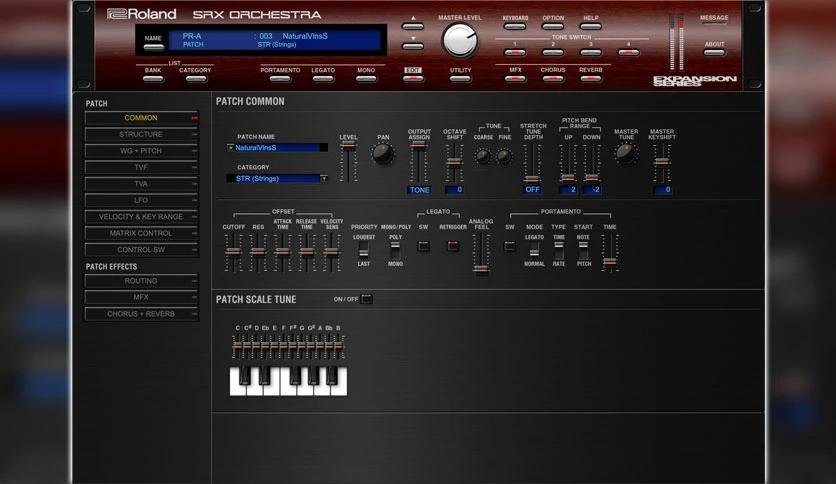Open the LFO tab
This screenshot has width=836, height=484.
(141, 200)
